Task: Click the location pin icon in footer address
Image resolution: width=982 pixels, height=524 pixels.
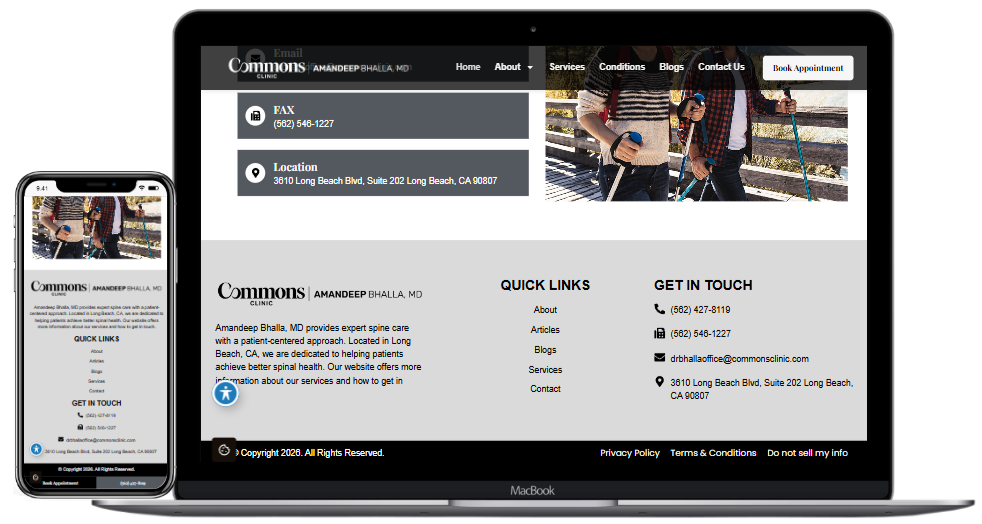Action: [659, 381]
